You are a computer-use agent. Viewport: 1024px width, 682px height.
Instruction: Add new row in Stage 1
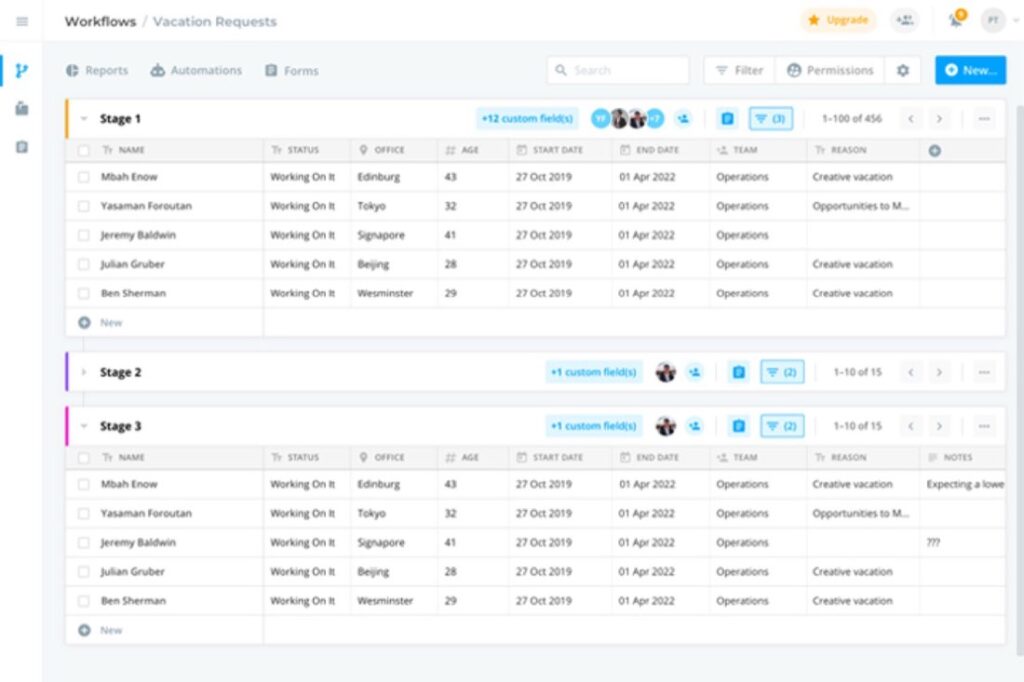click(100, 323)
